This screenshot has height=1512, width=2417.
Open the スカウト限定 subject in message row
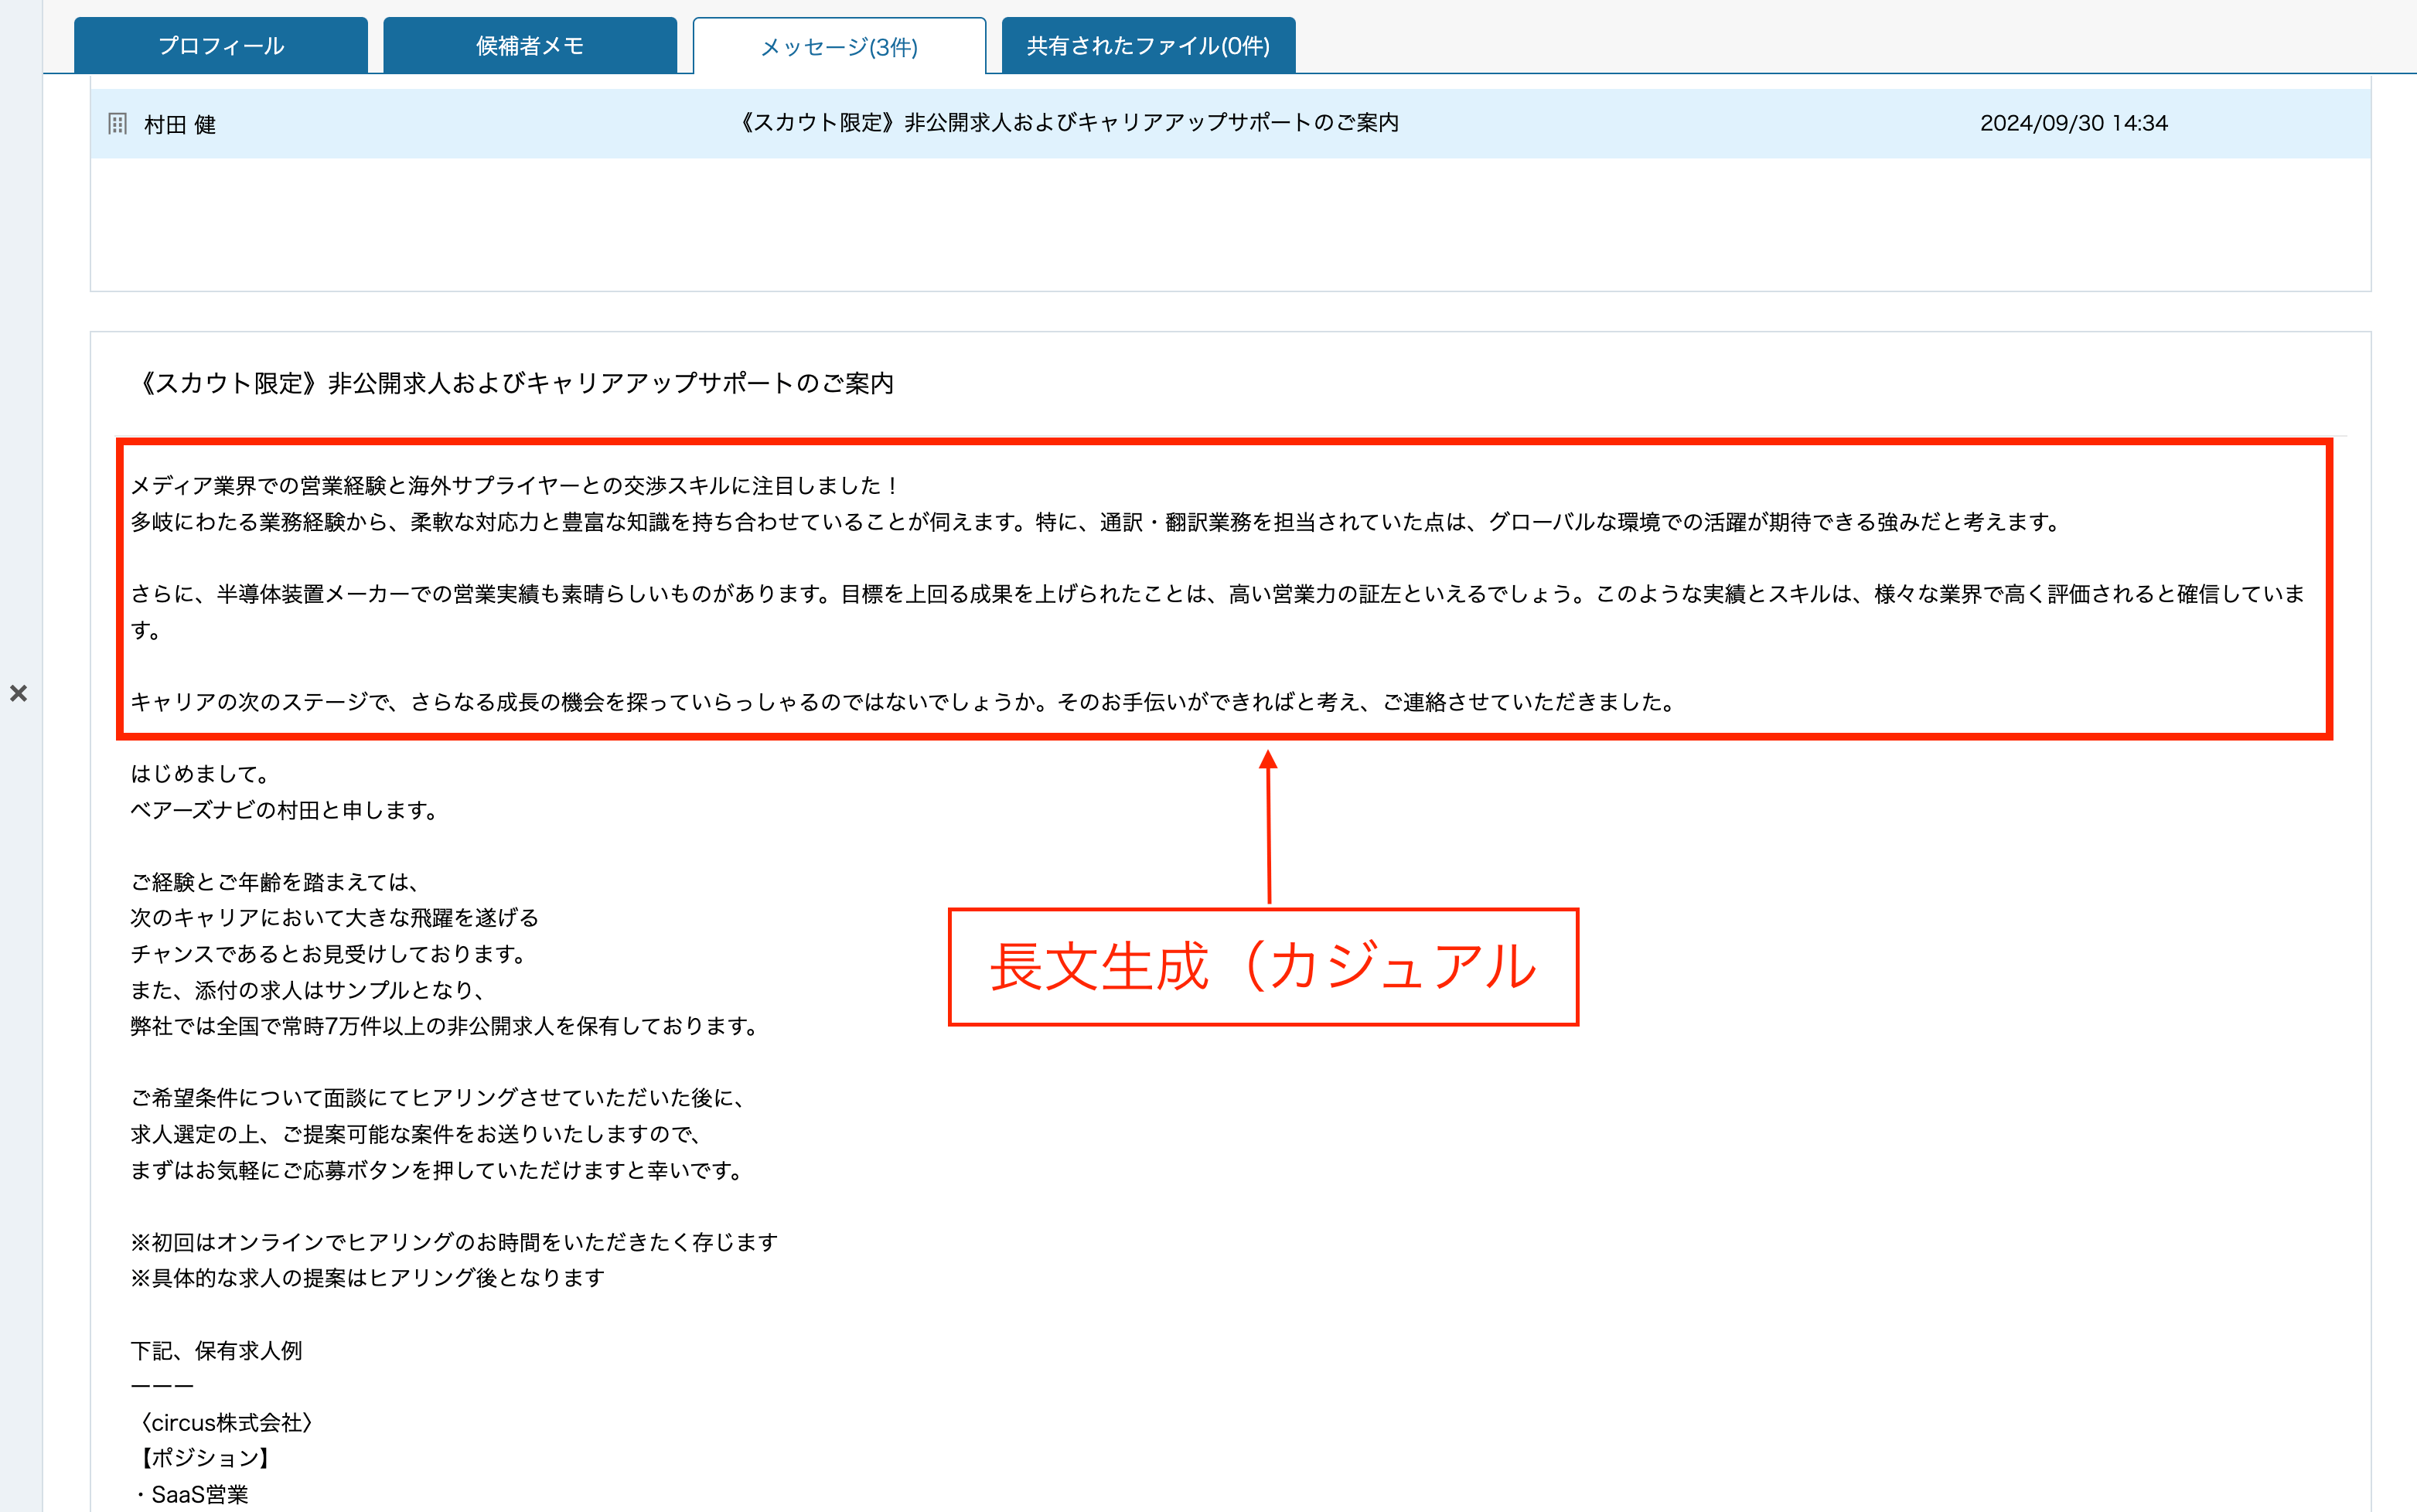point(1068,123)
